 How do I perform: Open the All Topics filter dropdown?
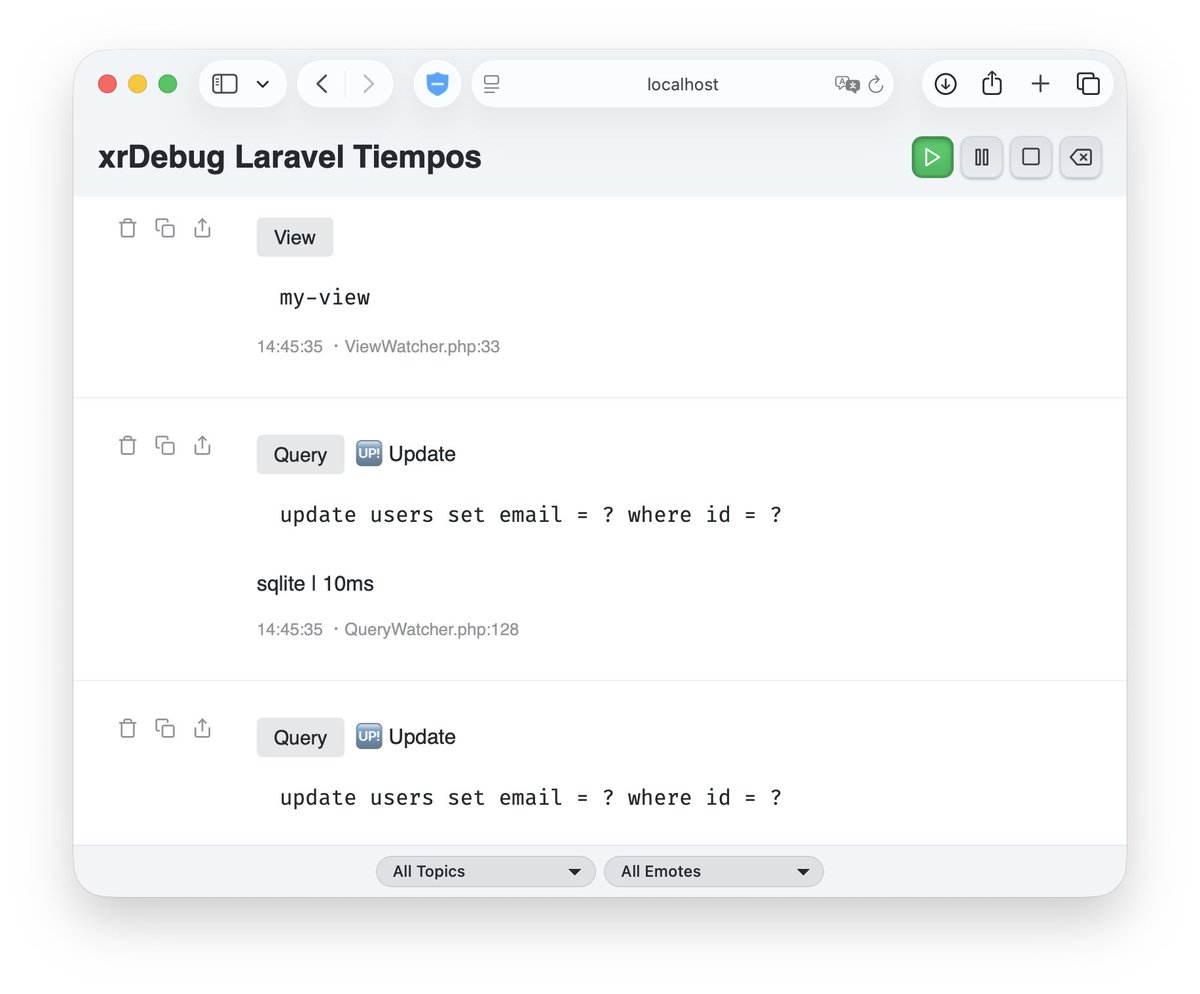[486, 871]
